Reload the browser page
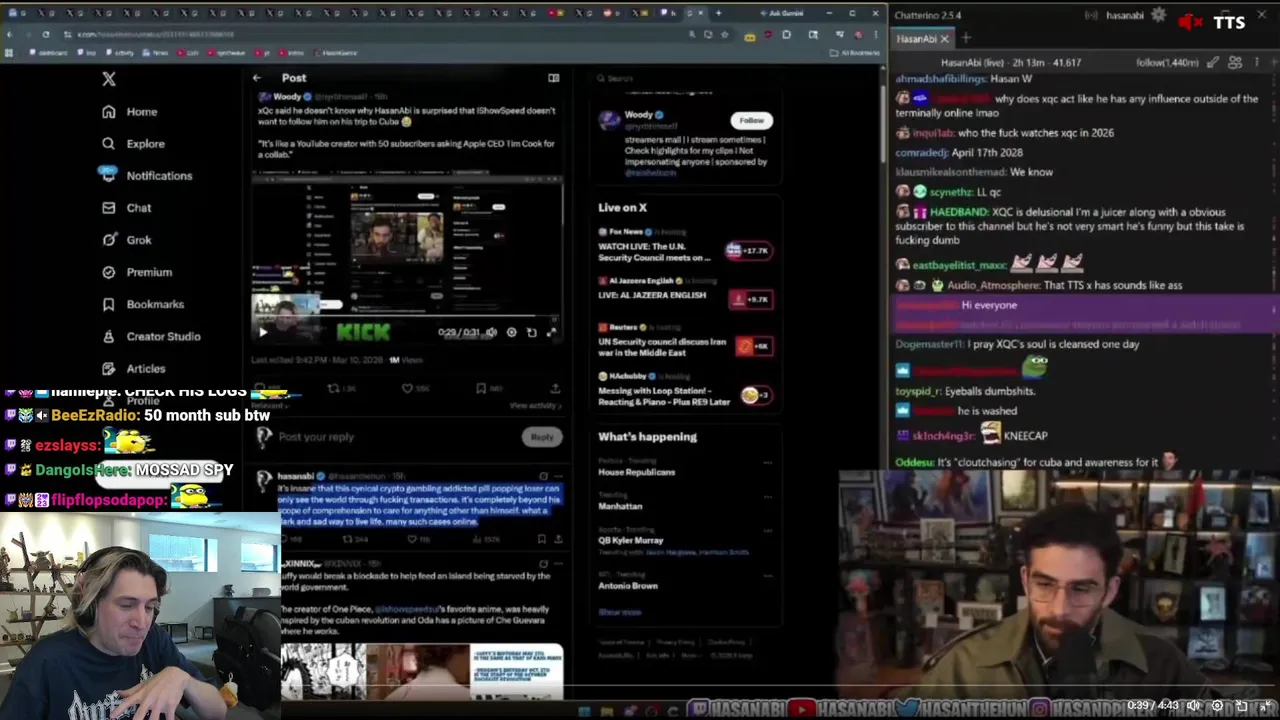Viewport: 1280px width, 720px height. pos(45,34)
